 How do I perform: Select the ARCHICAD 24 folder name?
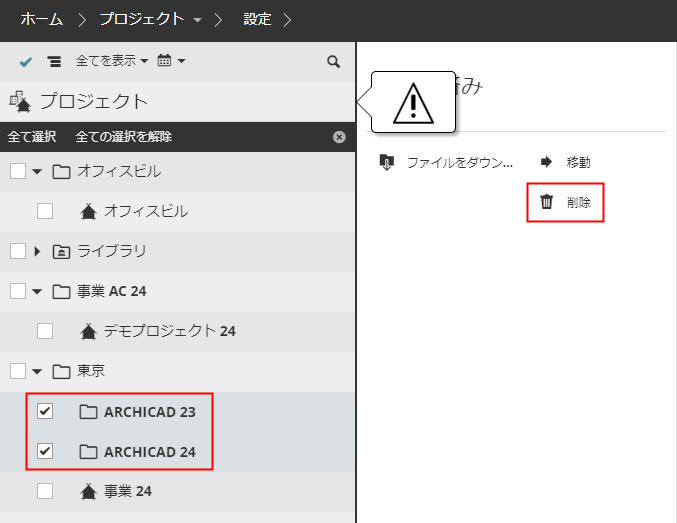coord(150,452)
